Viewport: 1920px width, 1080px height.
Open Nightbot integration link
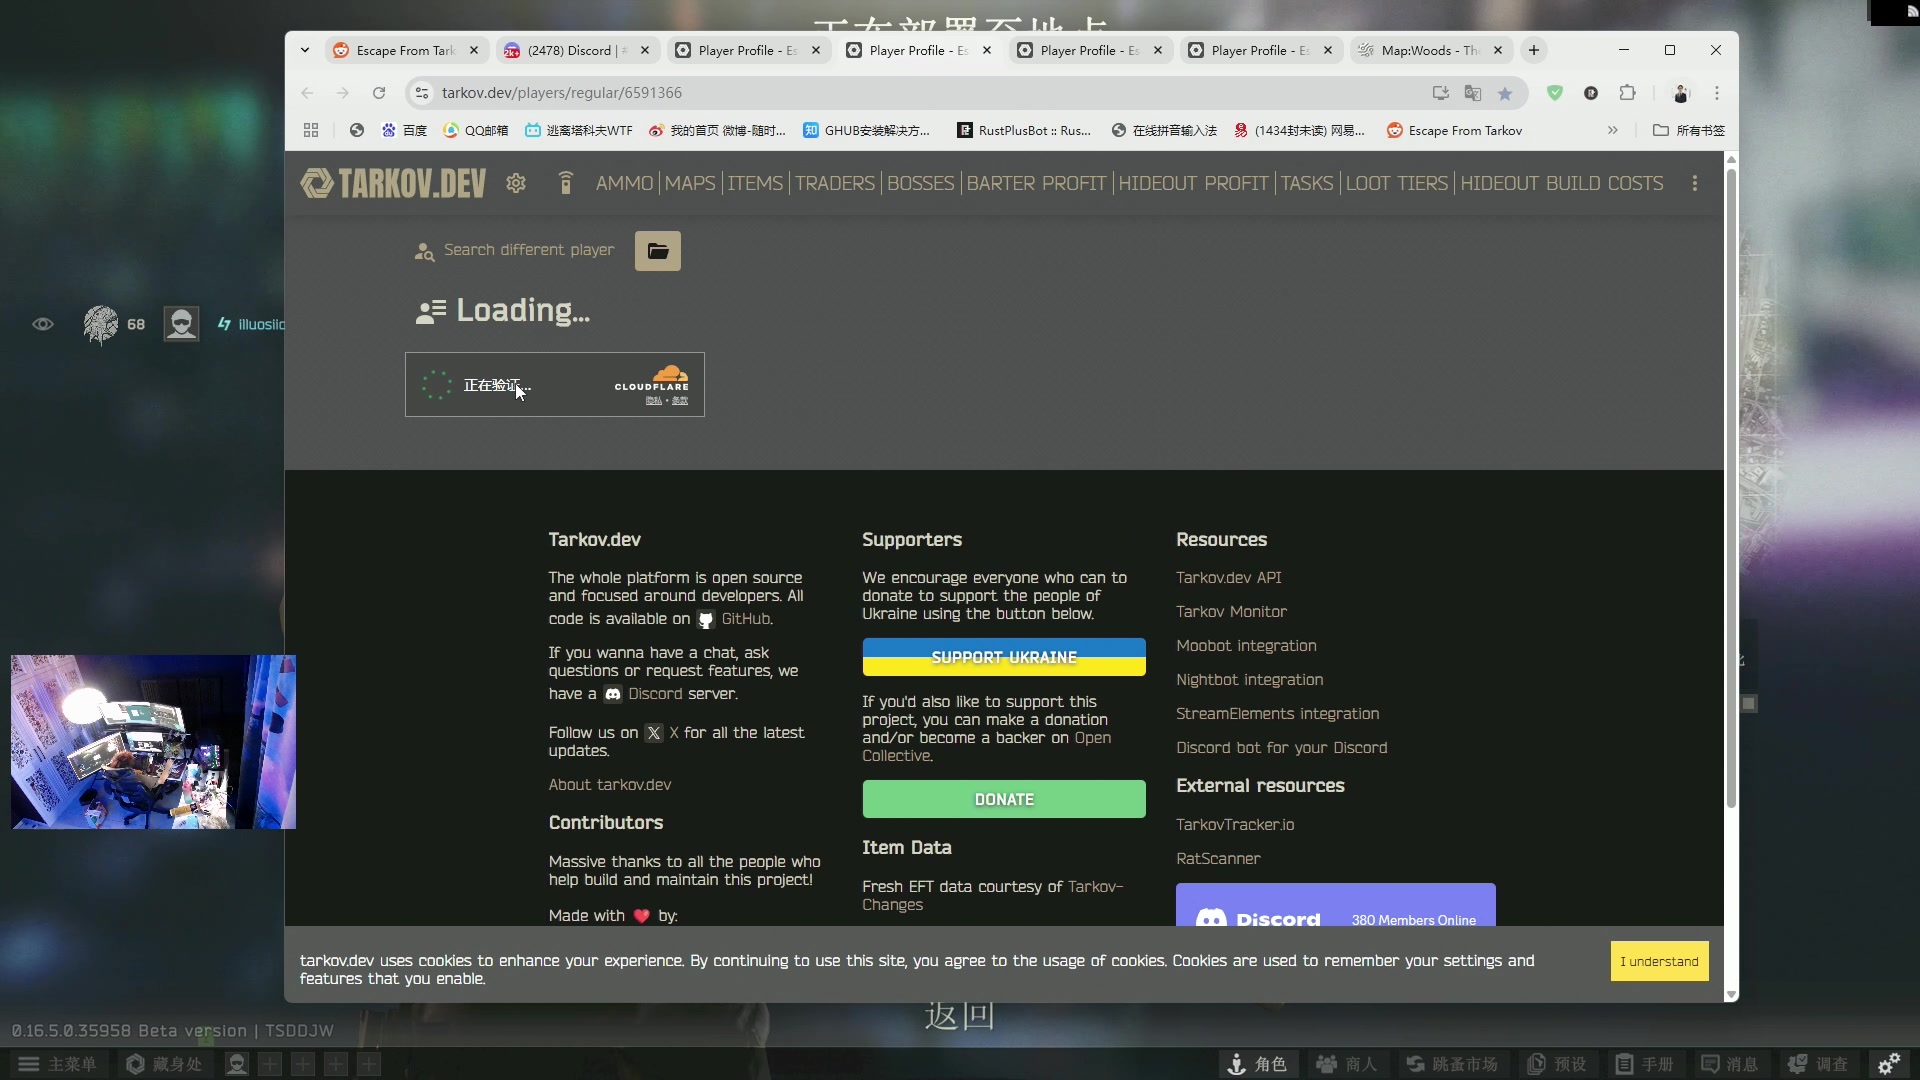tap(1249, 680)
